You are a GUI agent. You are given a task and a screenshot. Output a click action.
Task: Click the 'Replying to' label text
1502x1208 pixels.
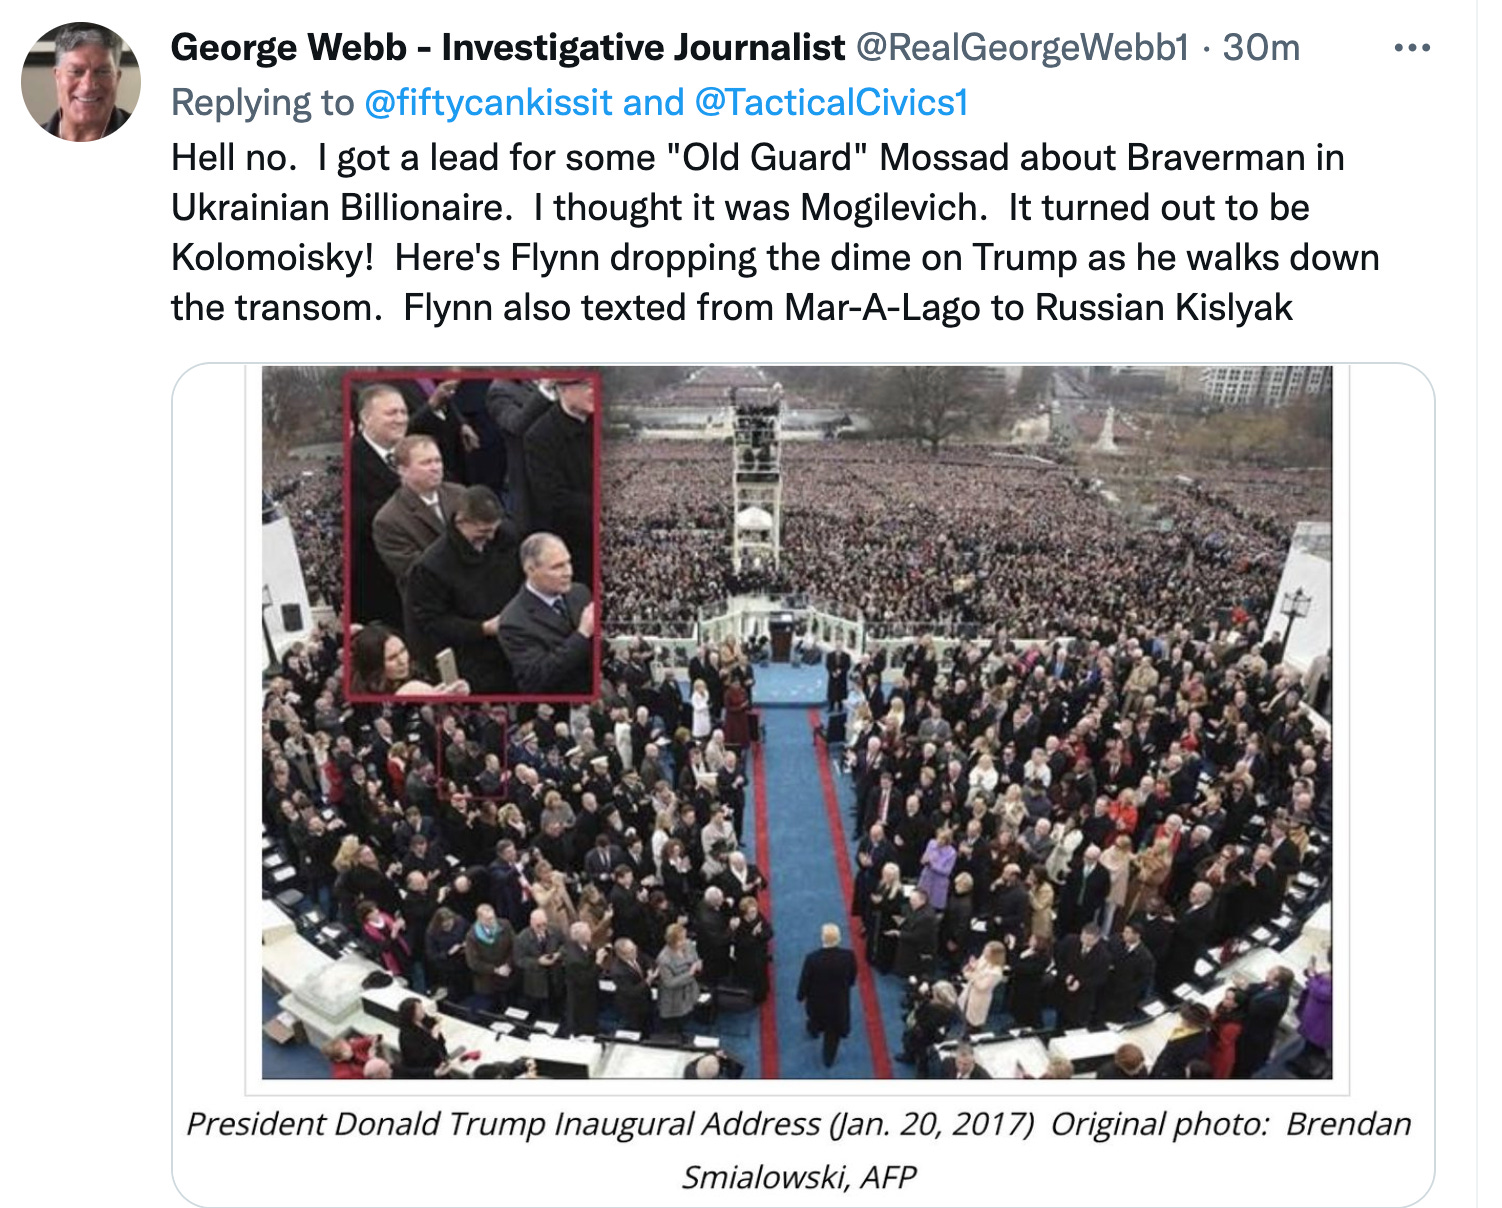[x=262, y=102]
